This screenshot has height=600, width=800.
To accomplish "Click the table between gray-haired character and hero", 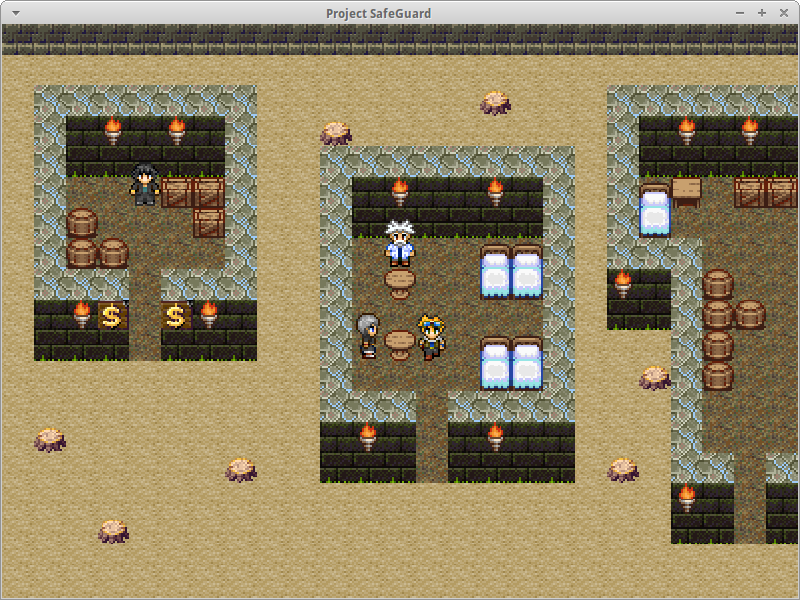I will click(x=400, y=343).
